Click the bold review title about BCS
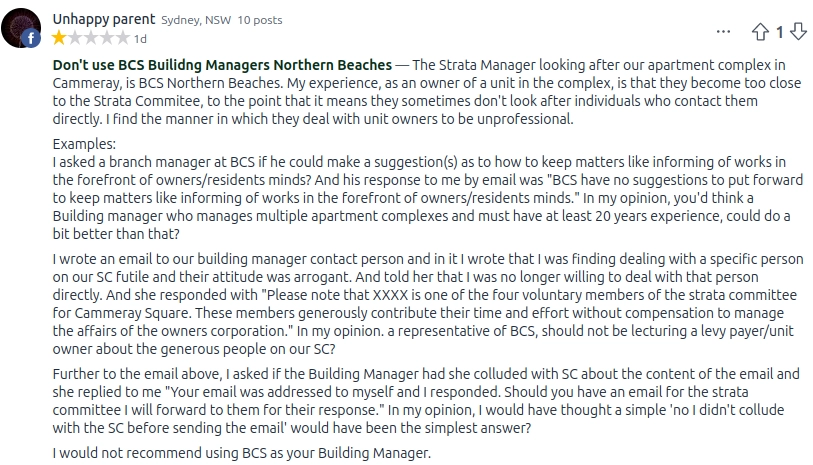The height and width of the screenshot is (465, 813). click(222, 65)
